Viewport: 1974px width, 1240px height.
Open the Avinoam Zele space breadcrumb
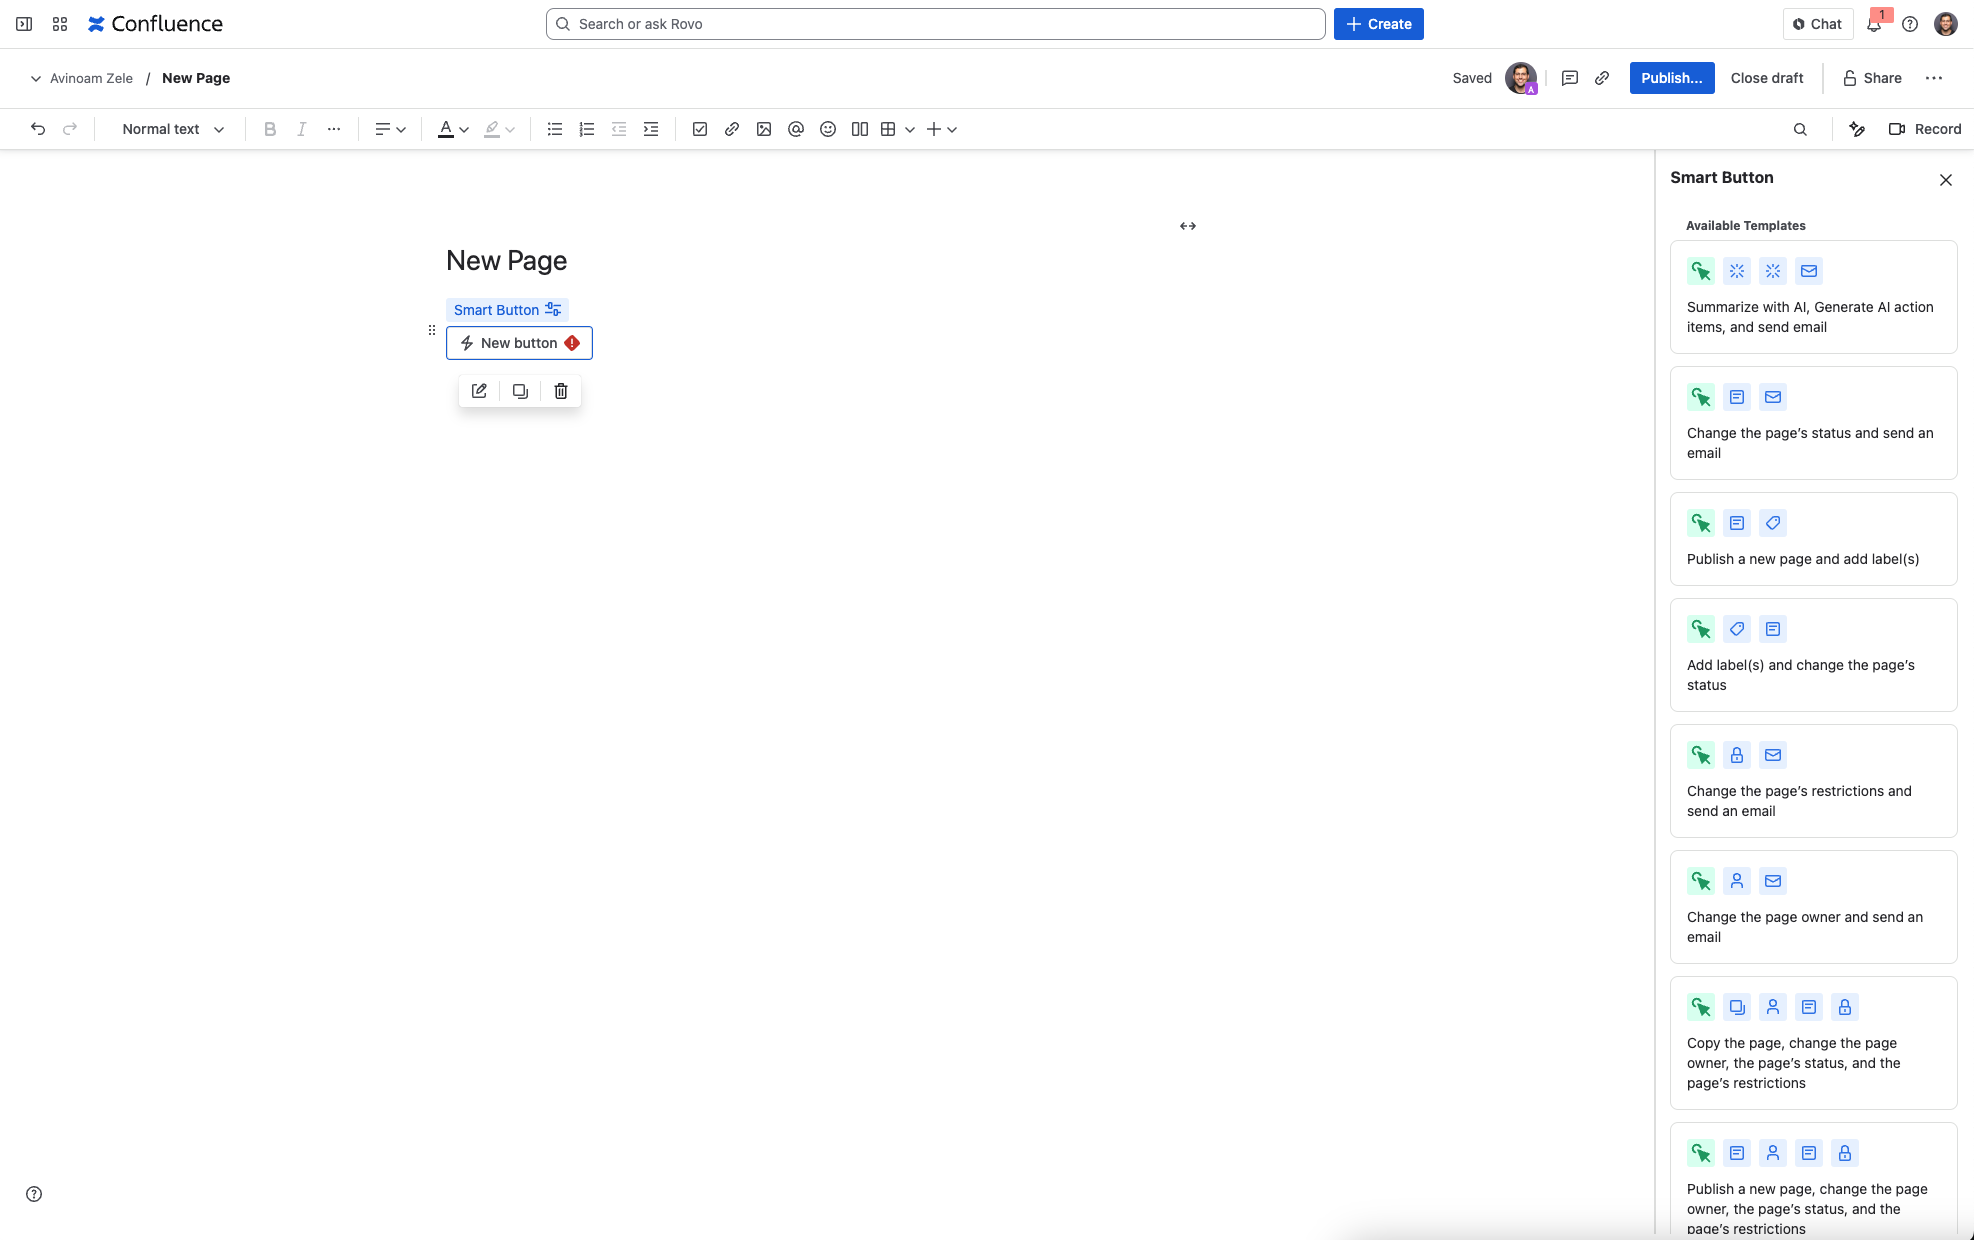(x=91, y=78)
